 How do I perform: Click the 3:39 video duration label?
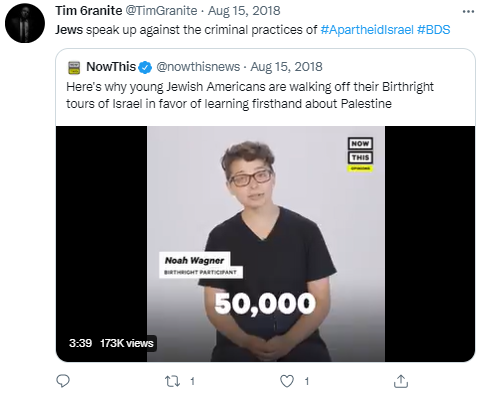[x=80, y=343]
